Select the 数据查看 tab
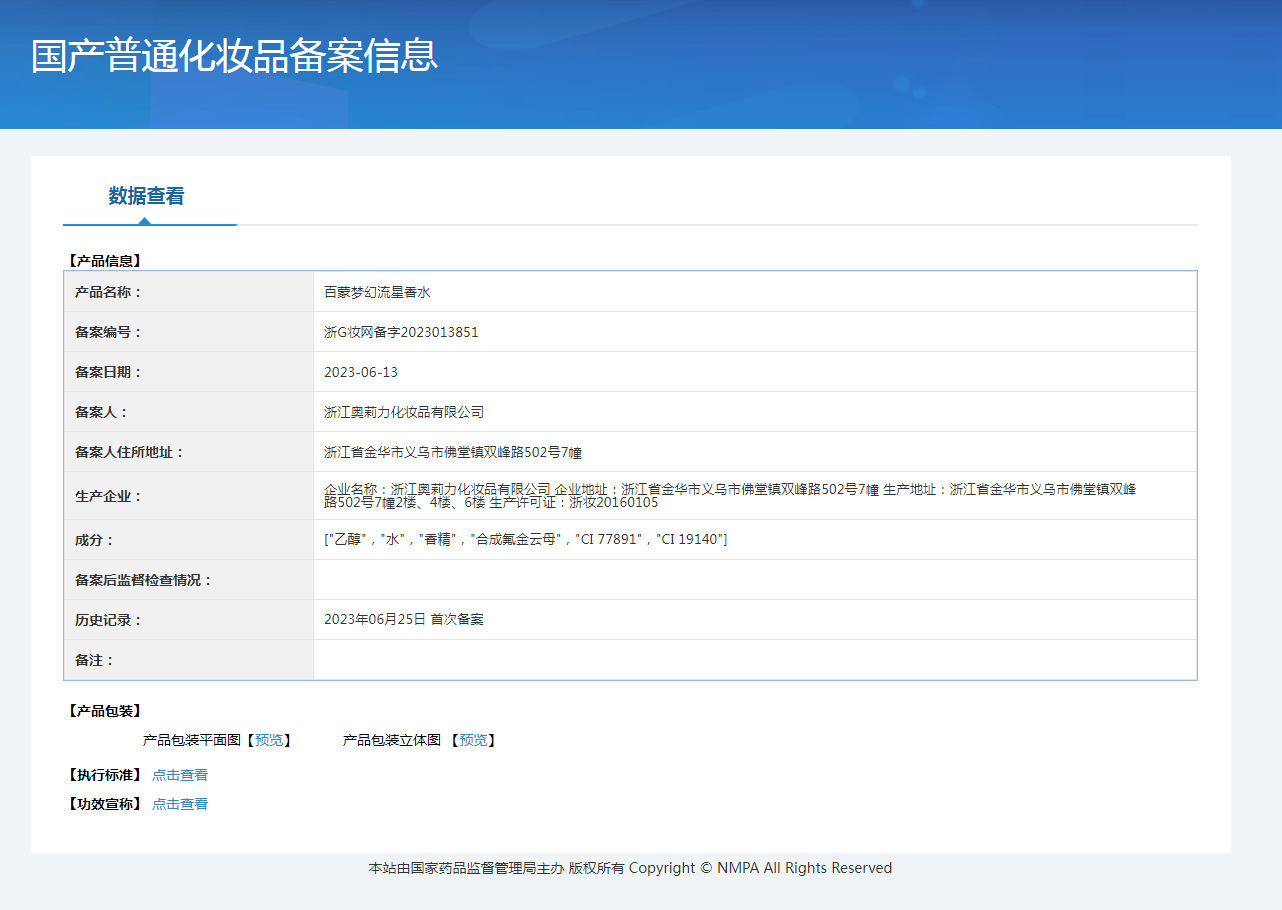Viewport: 1282px width, 910px height. (x=146, y=196)
